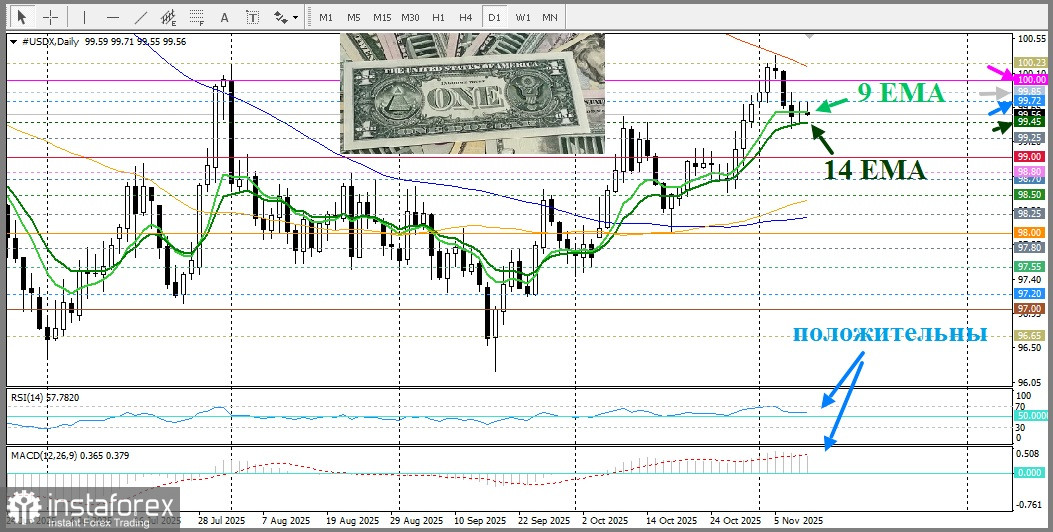Switch chart to H4 timeframe
Image resolution: width=1053 pixels, height=532 pixels.
pyautogui.click(x=466, y=17)
